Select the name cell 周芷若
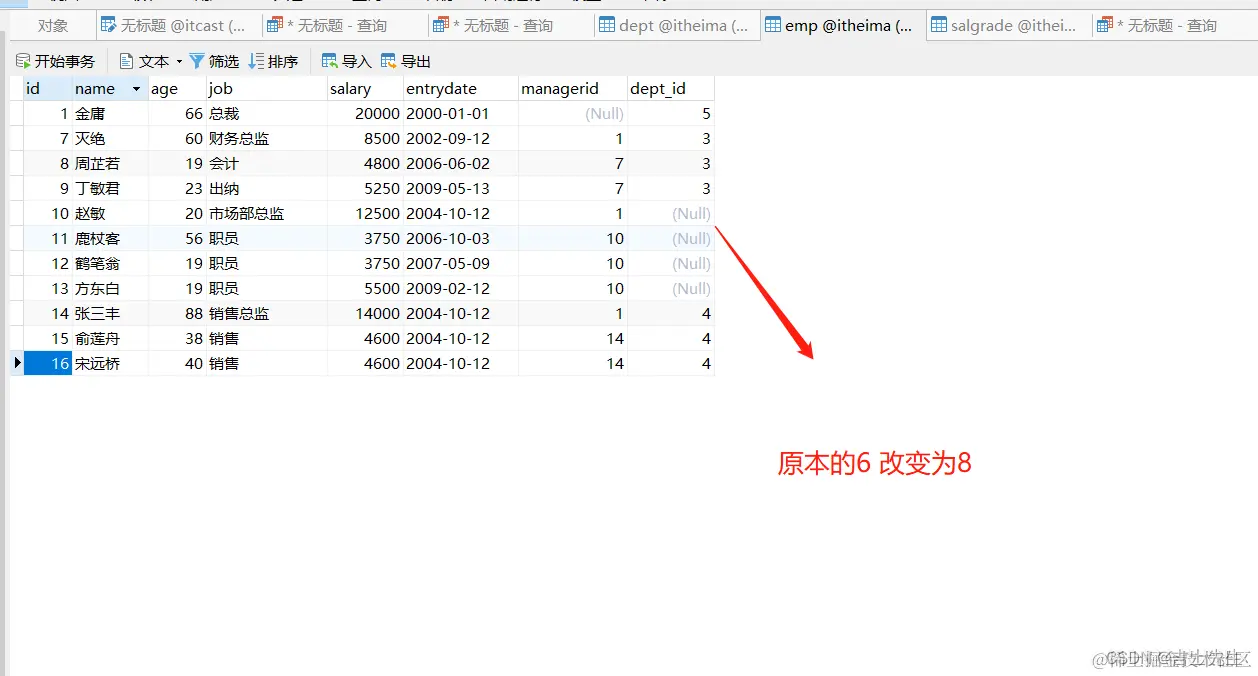The image size is (1258, 676). pyautogui.click(x=110, y=164)
